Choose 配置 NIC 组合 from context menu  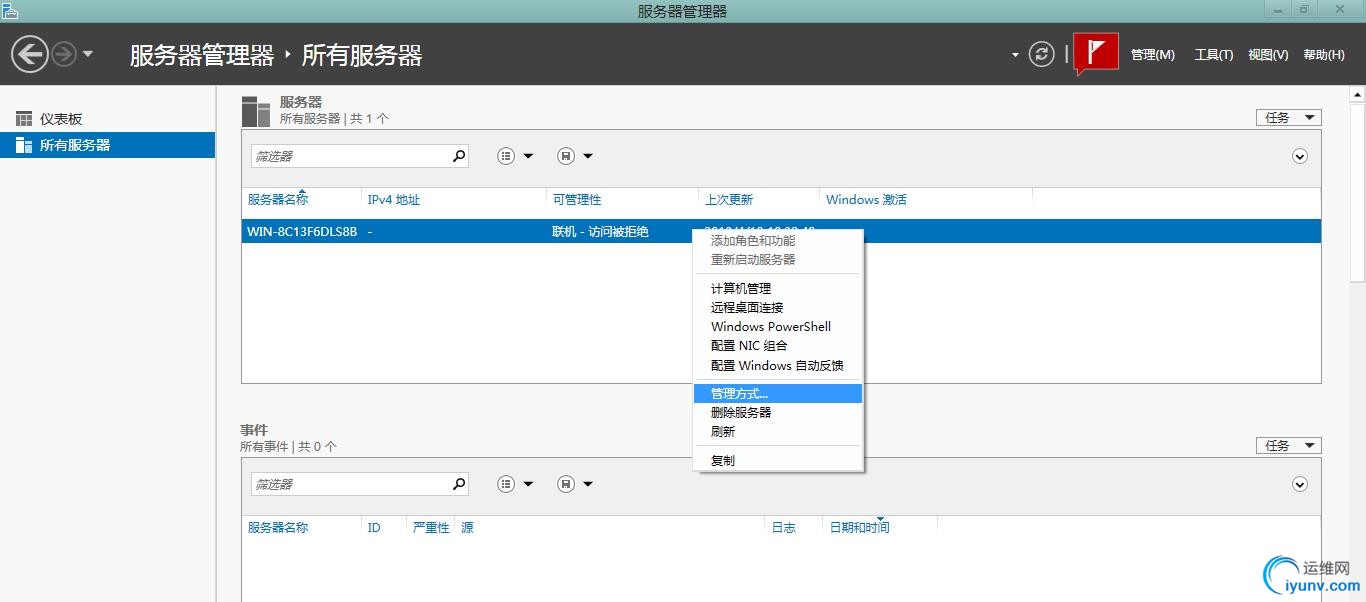coord(778,345)
